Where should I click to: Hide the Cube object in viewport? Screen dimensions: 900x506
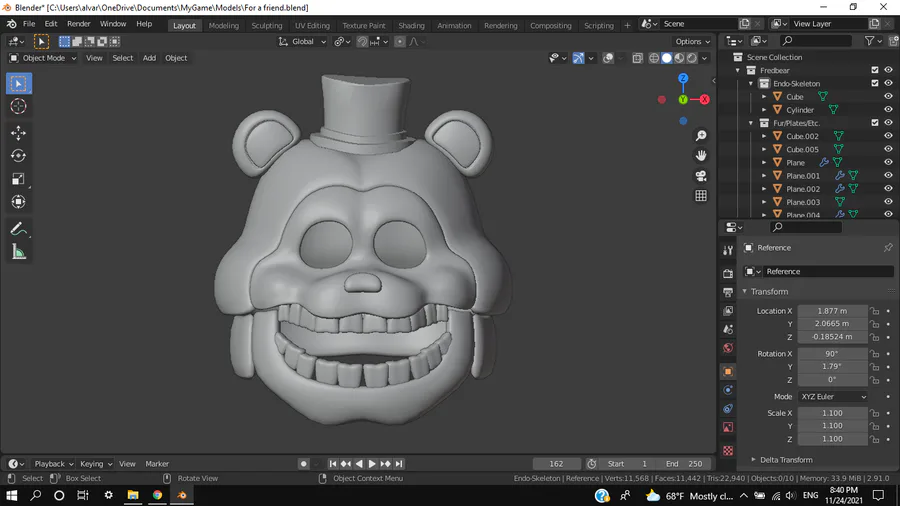(888, 96)
